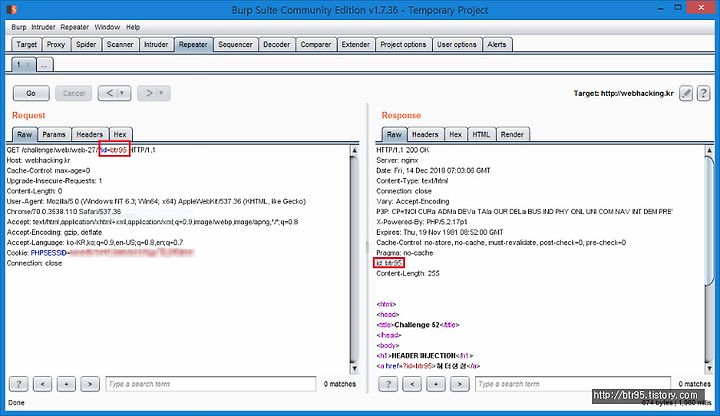Go back to previous request in history
The width and height of the screenshot is (720, 416).
[110, 93]
